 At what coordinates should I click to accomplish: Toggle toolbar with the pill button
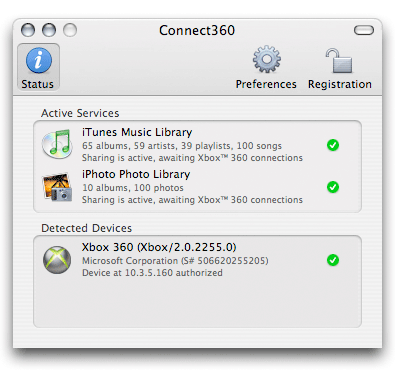364,30
